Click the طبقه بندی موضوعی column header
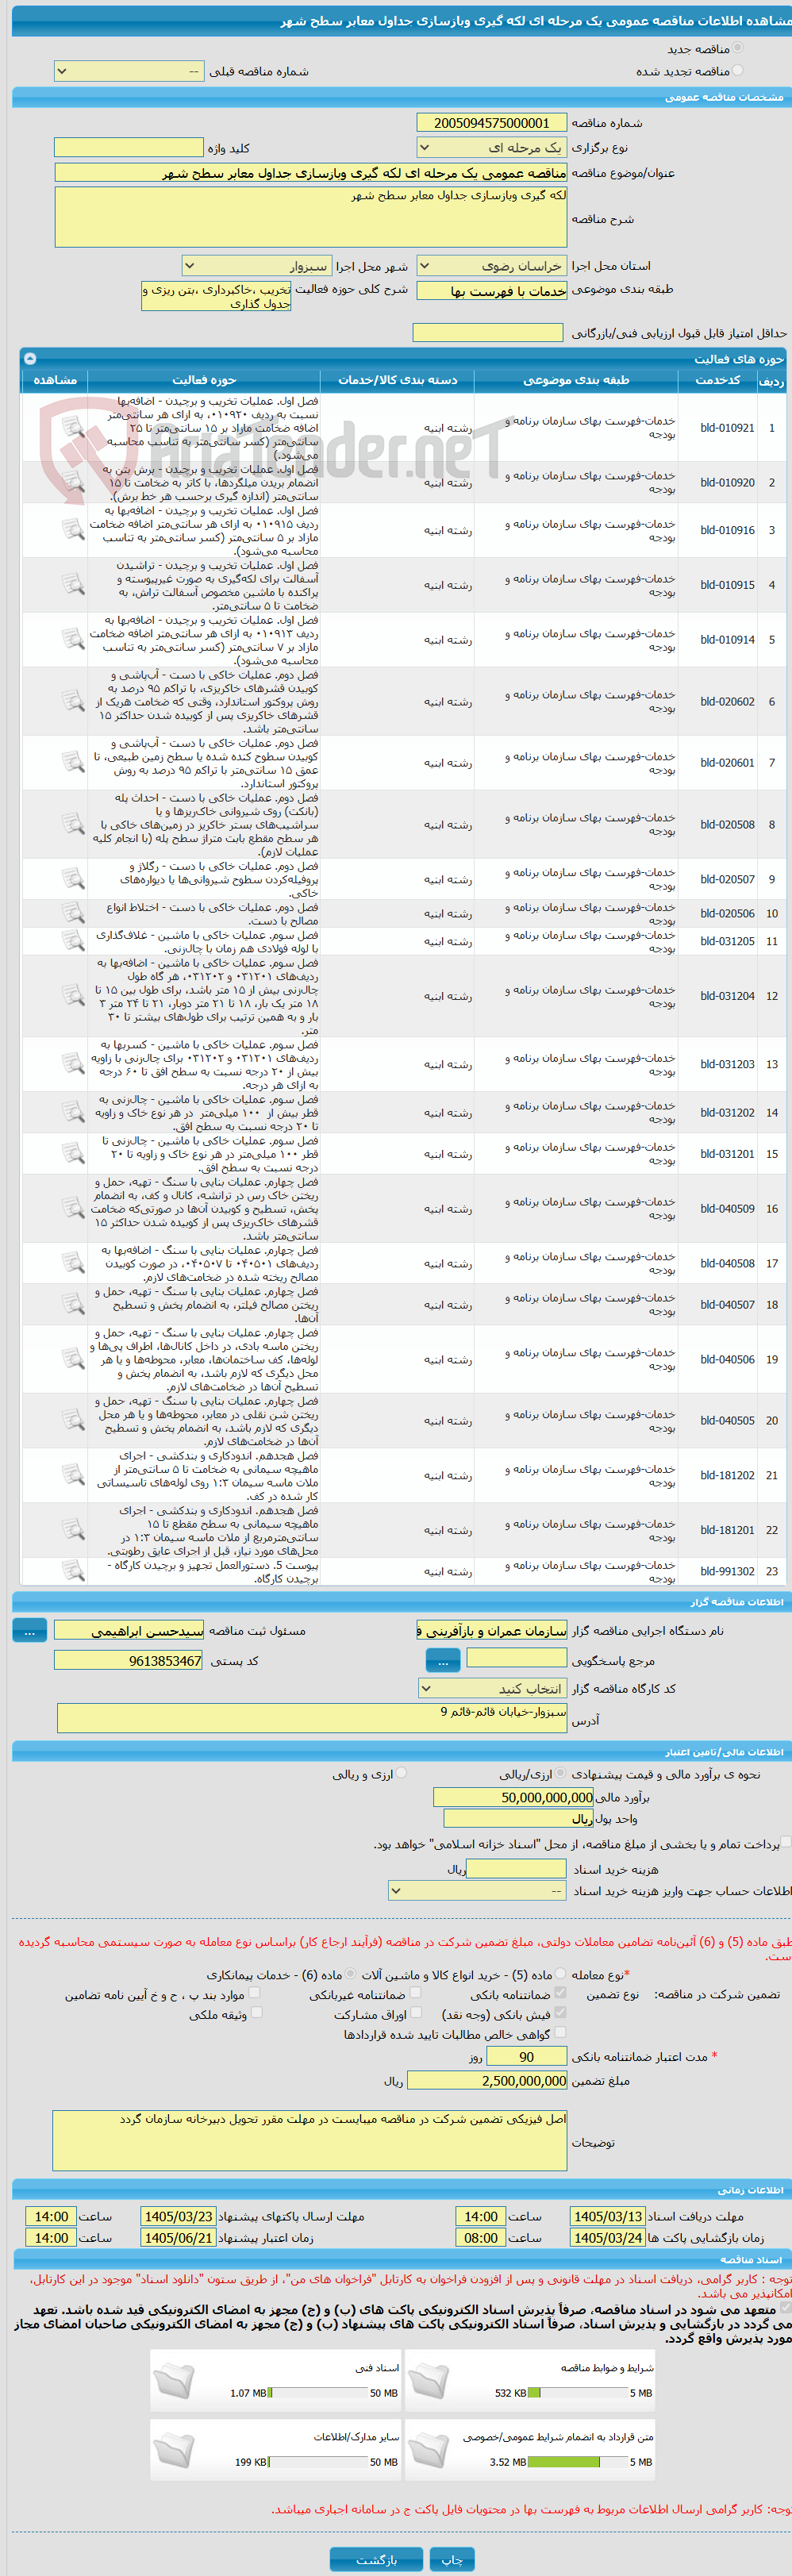 (x=576, y=380)
